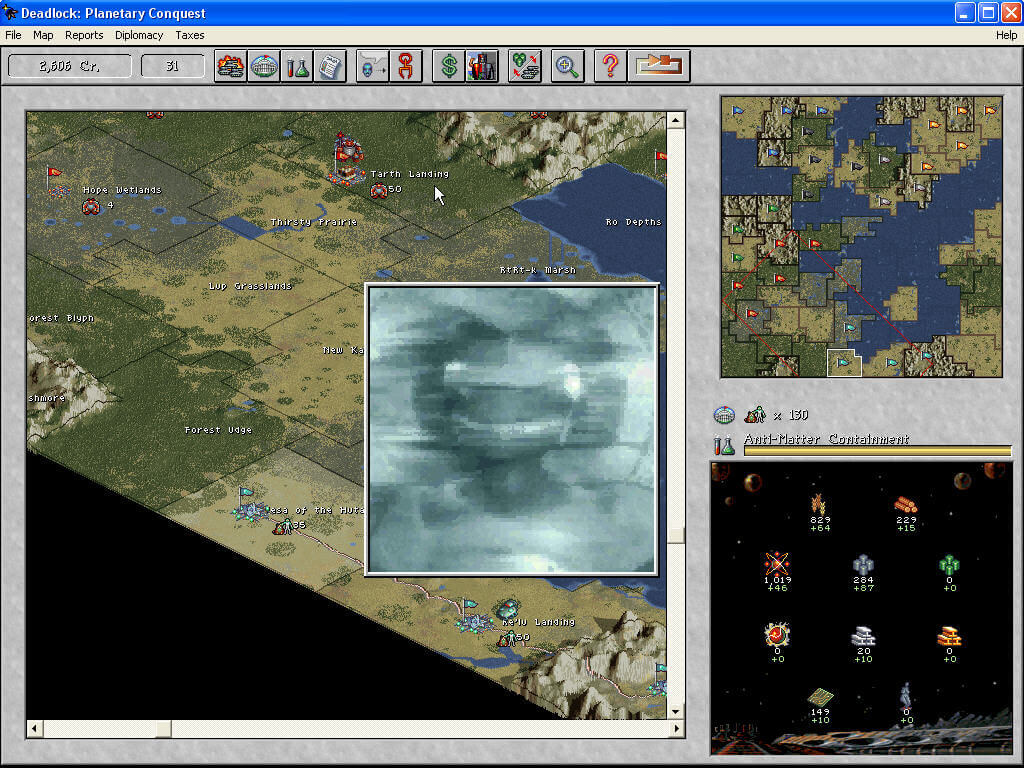Click the Hope Wetlands map label
The height and width of the screenshot is (768, 1024).
point(121,190)
